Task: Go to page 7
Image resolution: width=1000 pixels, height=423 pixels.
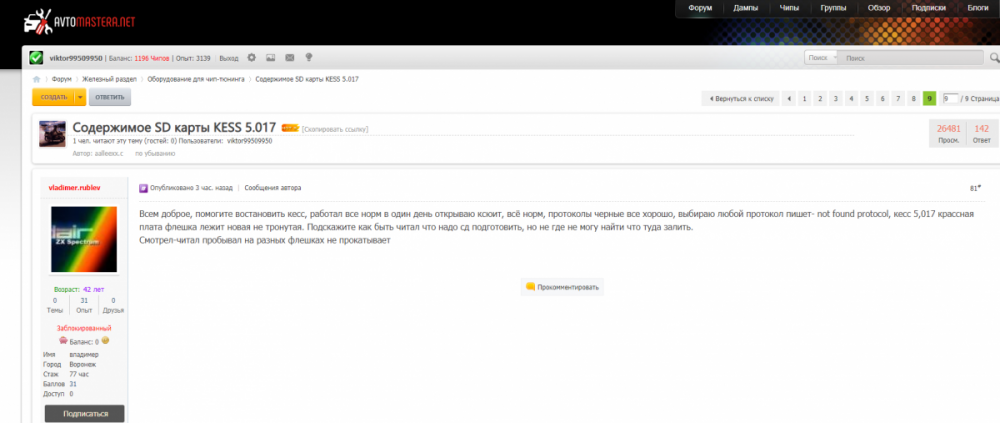Action: (898, 98)
